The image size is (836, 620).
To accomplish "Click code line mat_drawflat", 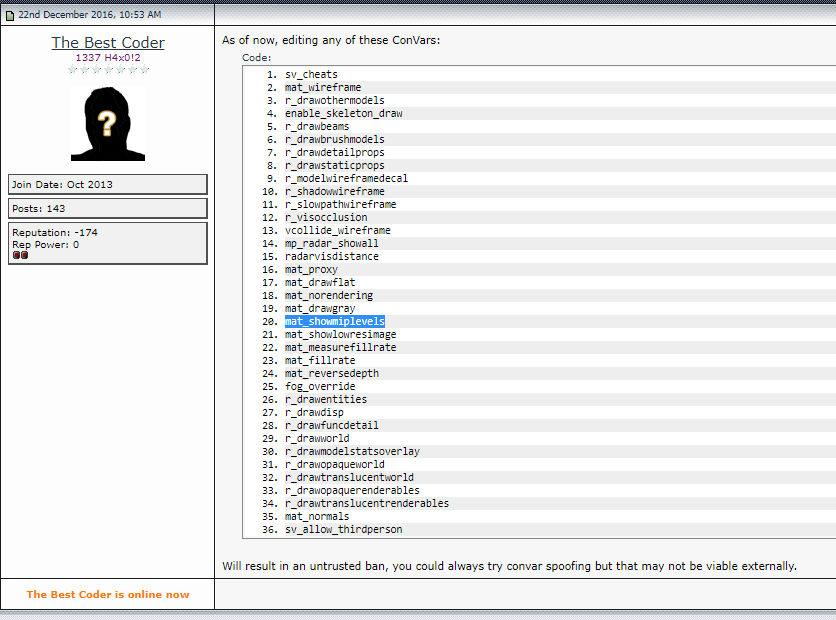I will point(320,283).
